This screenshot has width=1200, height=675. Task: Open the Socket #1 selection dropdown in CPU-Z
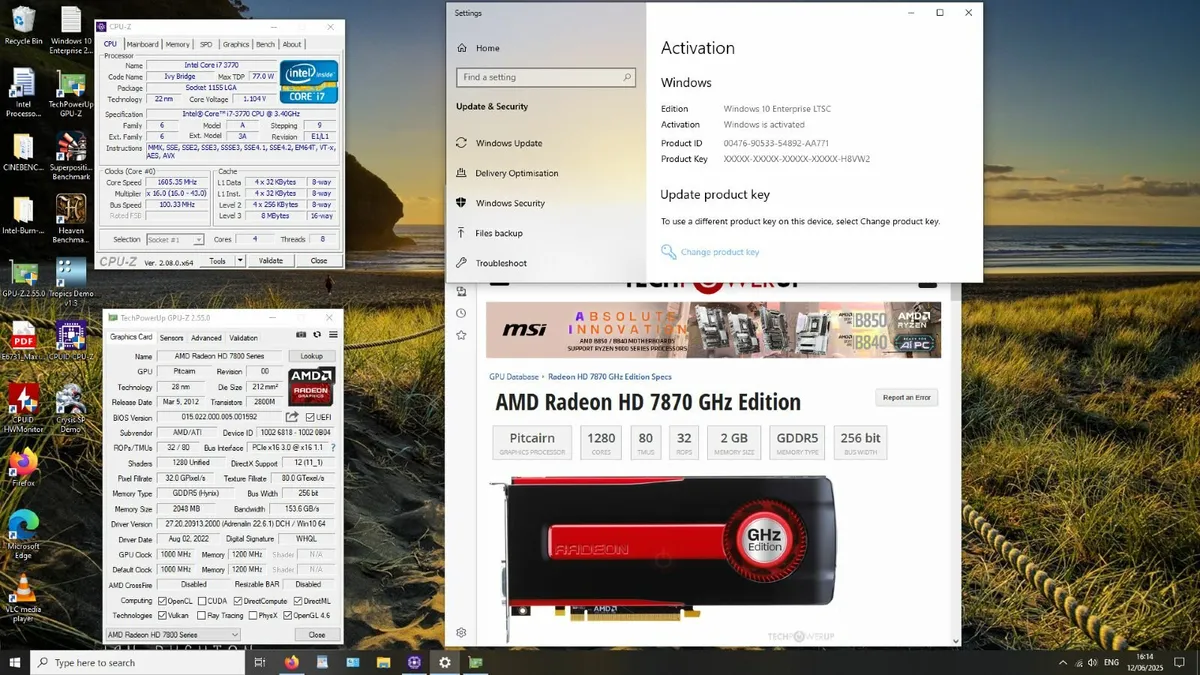tap(174, 240)
